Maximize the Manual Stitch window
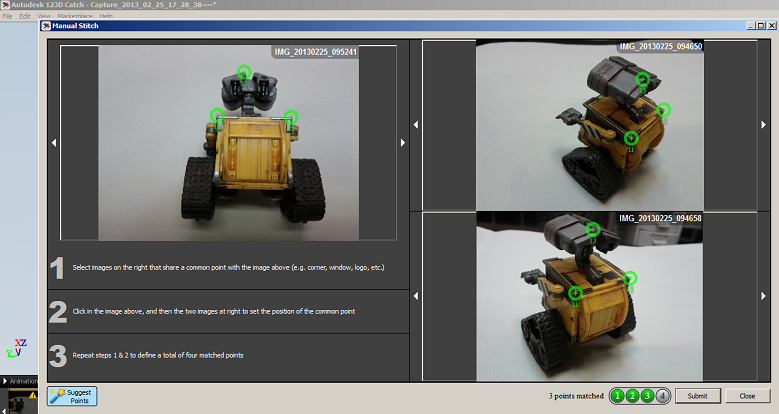 pyautogui.click(x=761, y=26)
